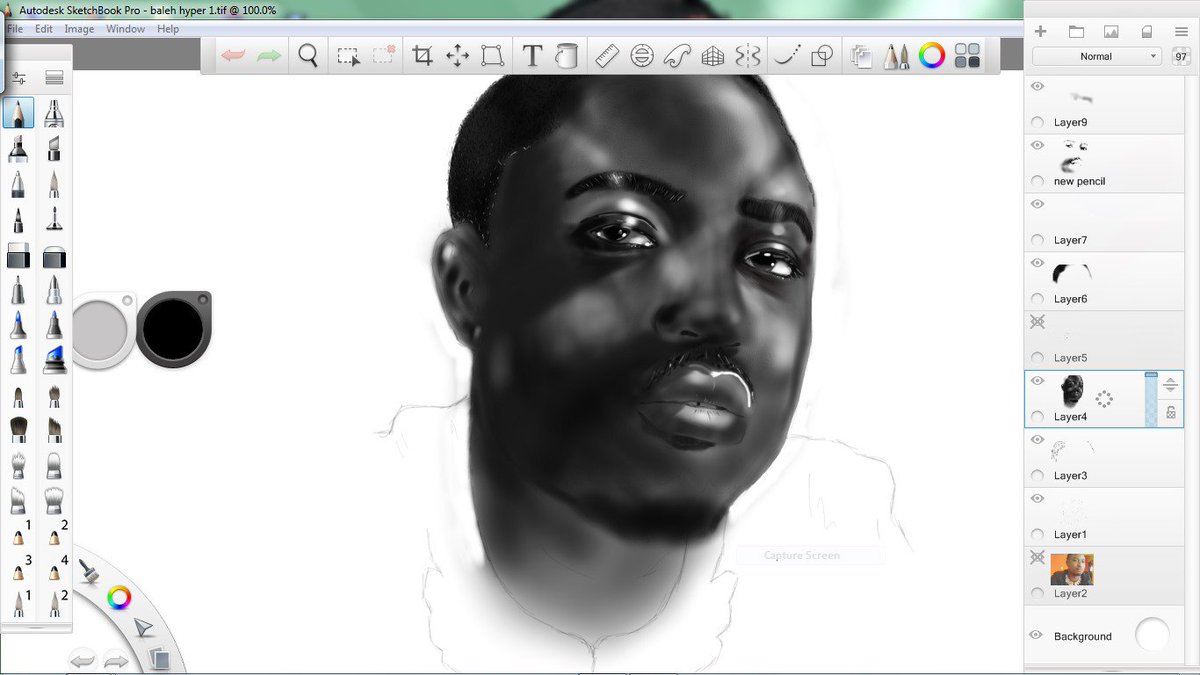Open the Brush Library icon
1200x675 pixels.
[x=54, y=78]
